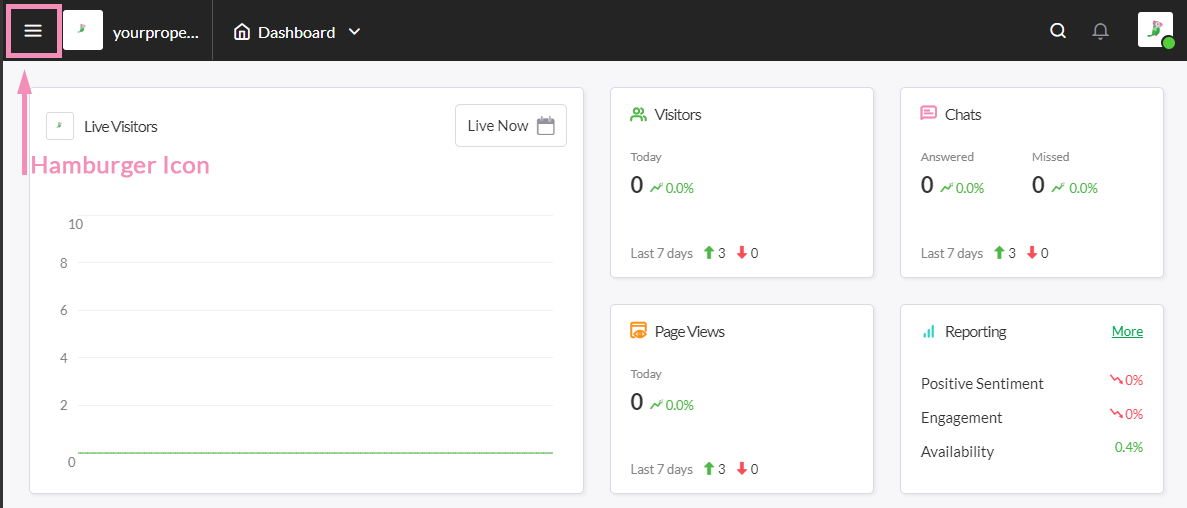Select the Availability row label
The image size is (1187, 508).
[957, 452]
